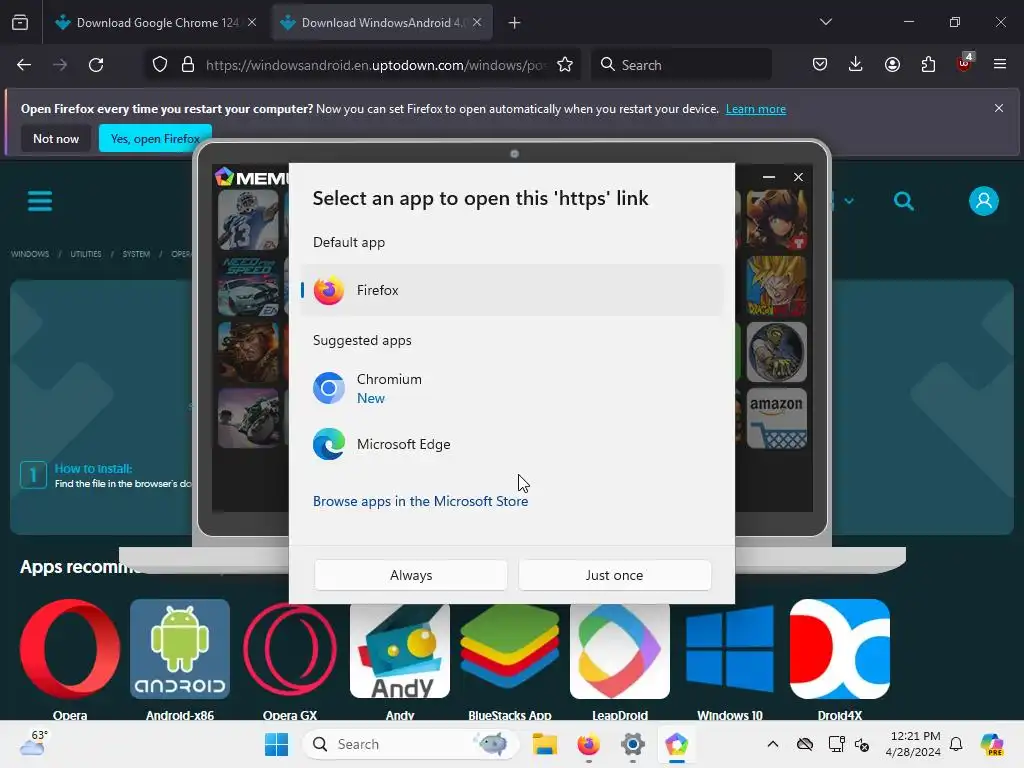Click the taskbar Search box

point(410,744)
